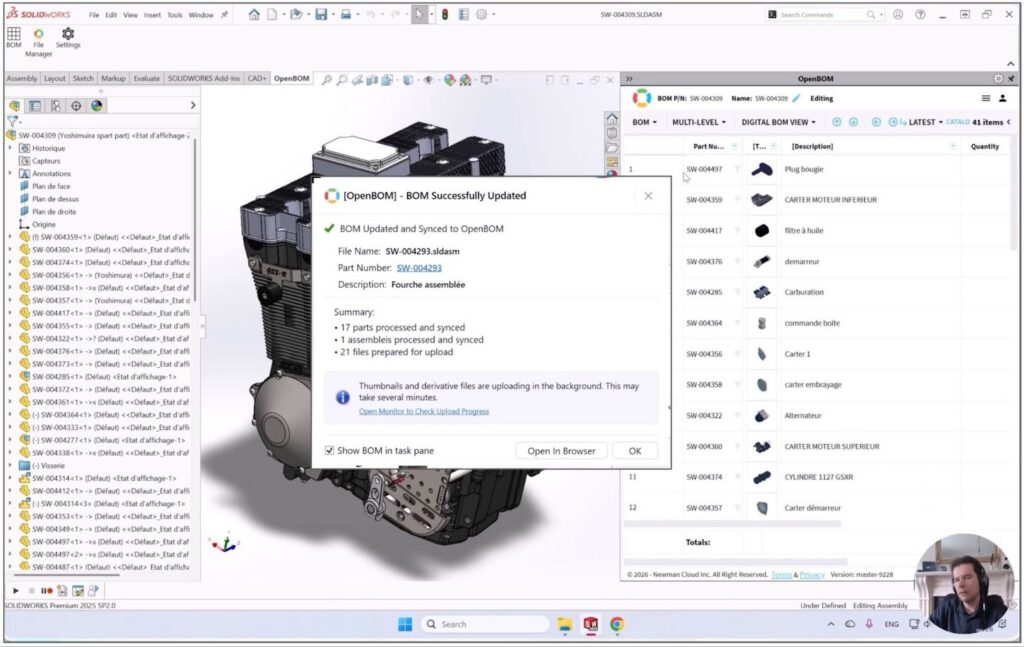Open the OpenBOM File Manager
1024x647 pixels.
(39, 34)
